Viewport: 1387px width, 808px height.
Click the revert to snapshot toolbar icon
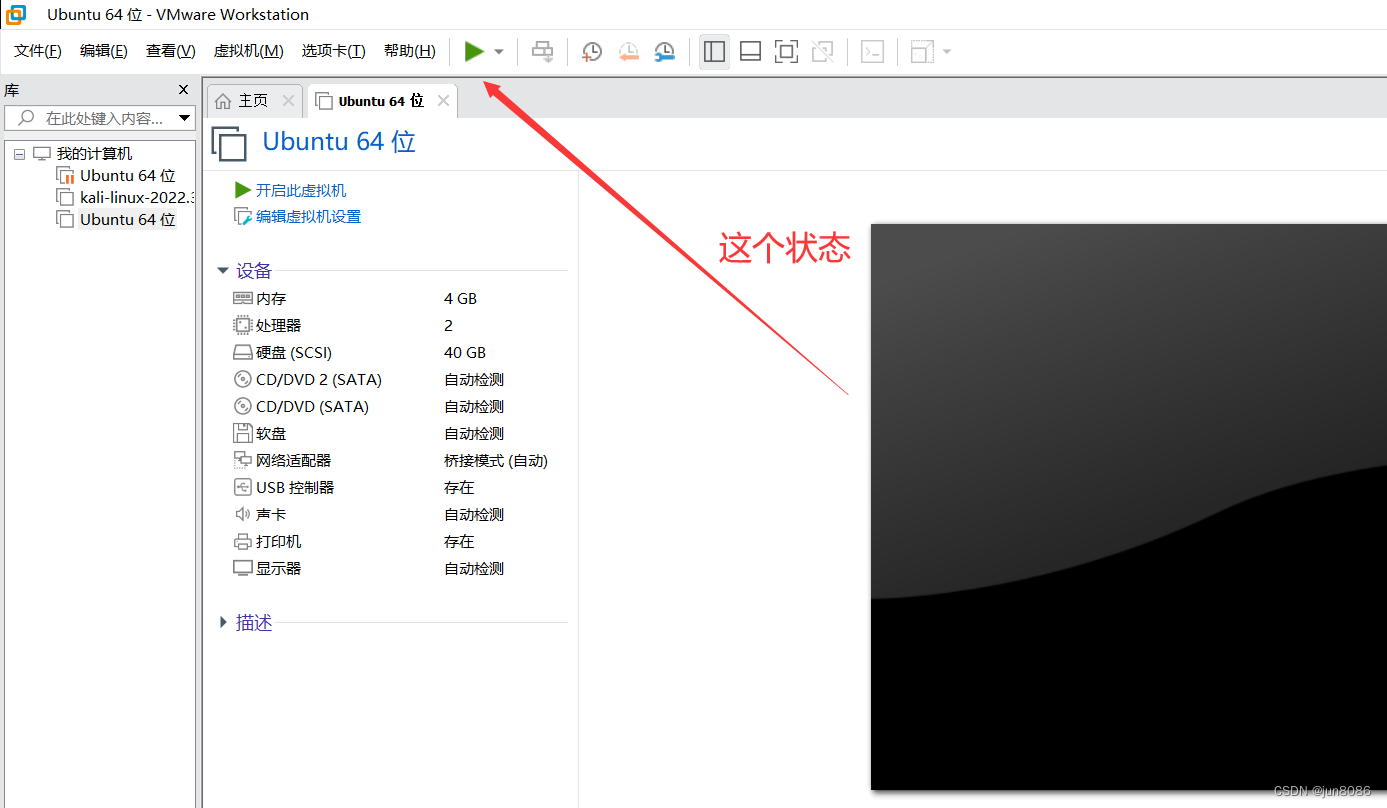(628, 51)
